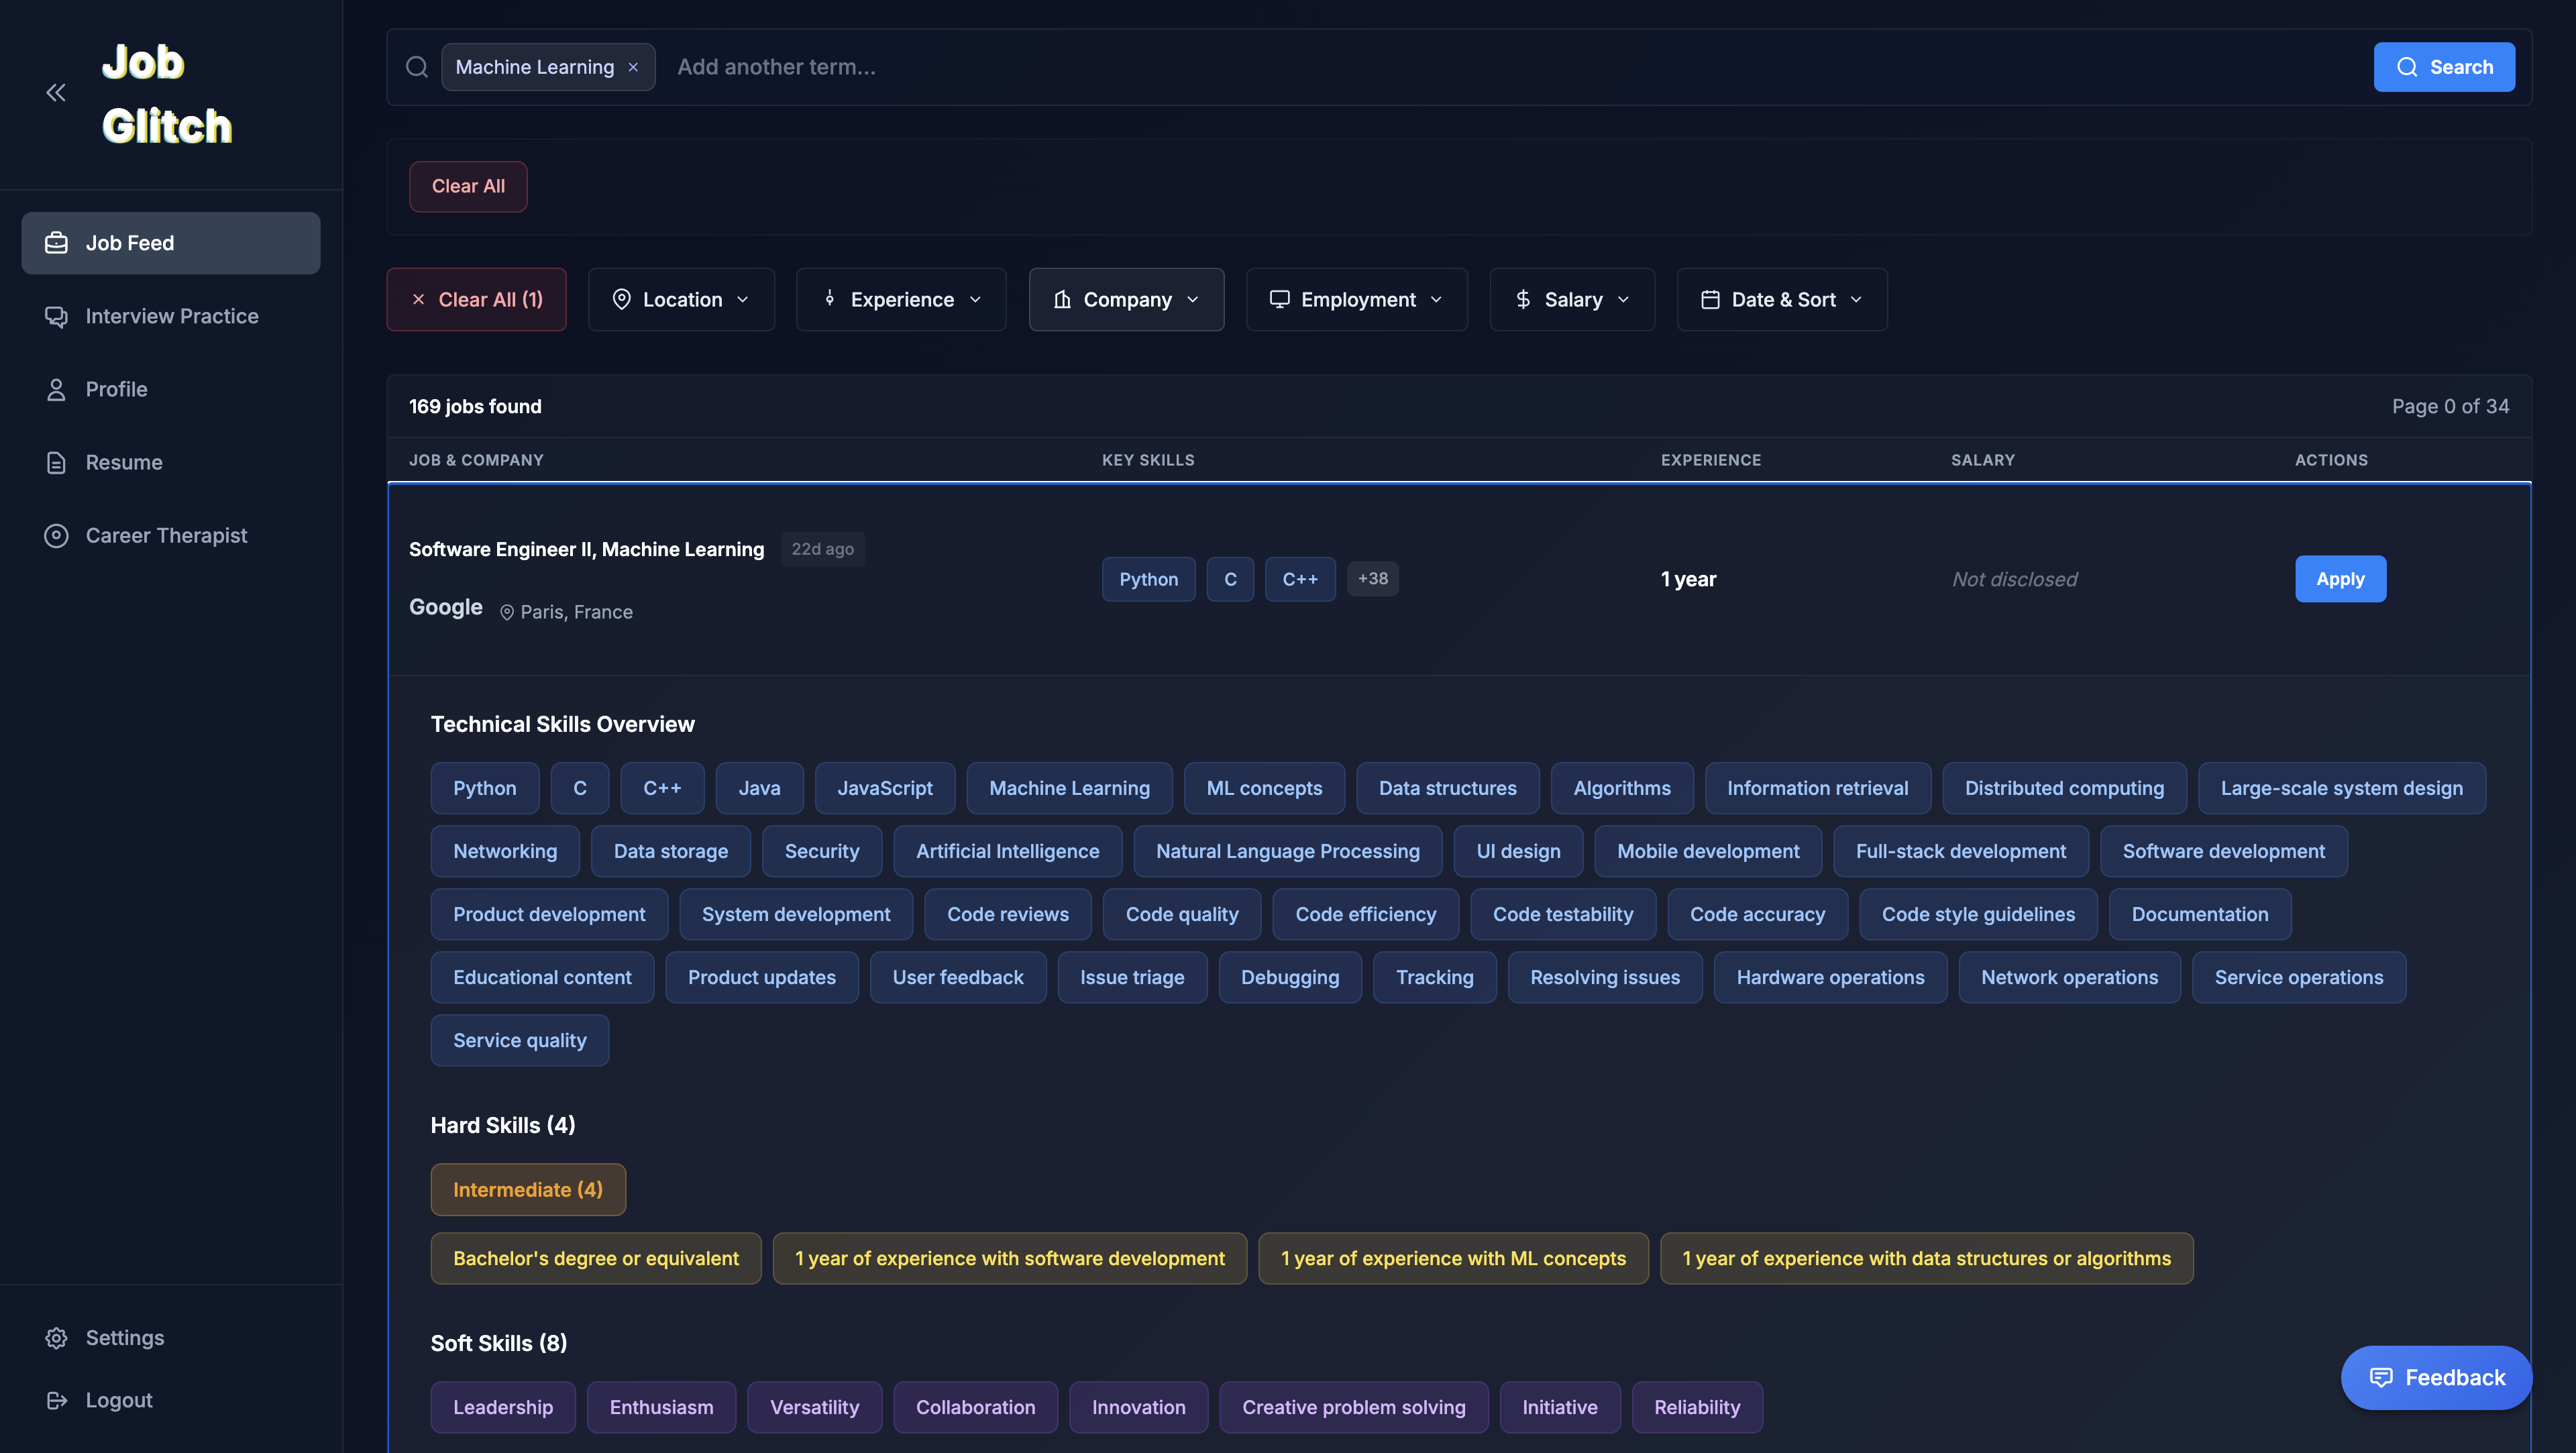The height and width of the screenshot is (1453, 2576).
Task: Open Profile via the person icon
Action: pyautogui.click(x=56, y=389)
